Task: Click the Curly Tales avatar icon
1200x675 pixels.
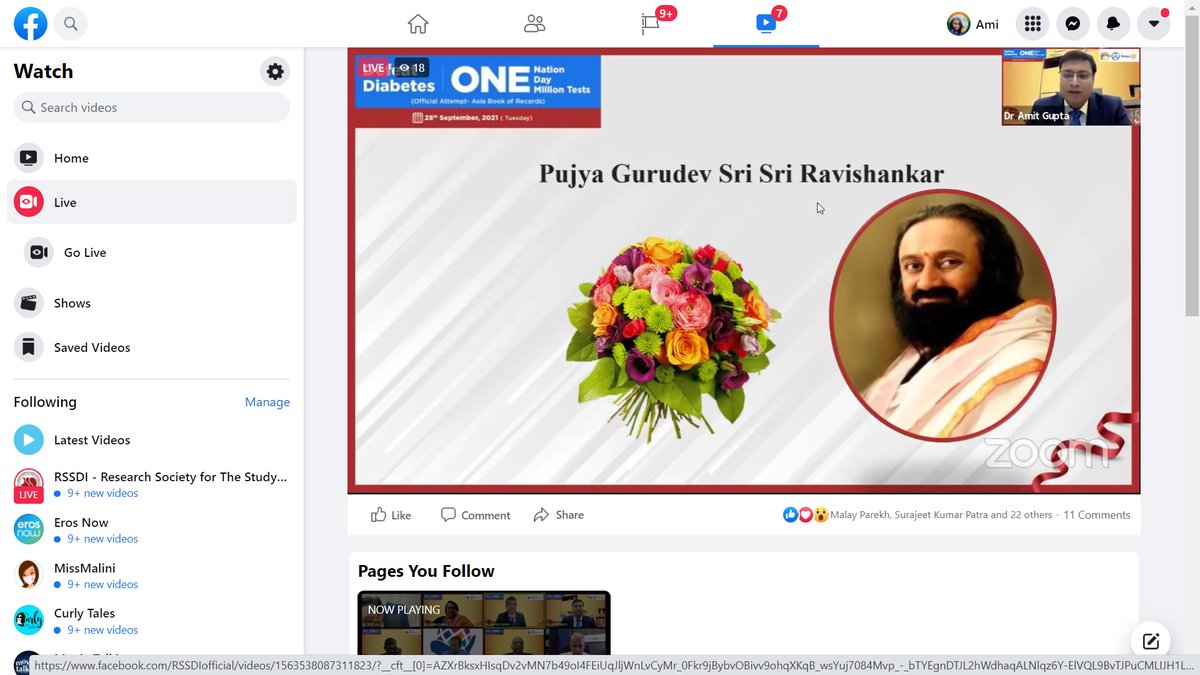Action: point(29,620)
